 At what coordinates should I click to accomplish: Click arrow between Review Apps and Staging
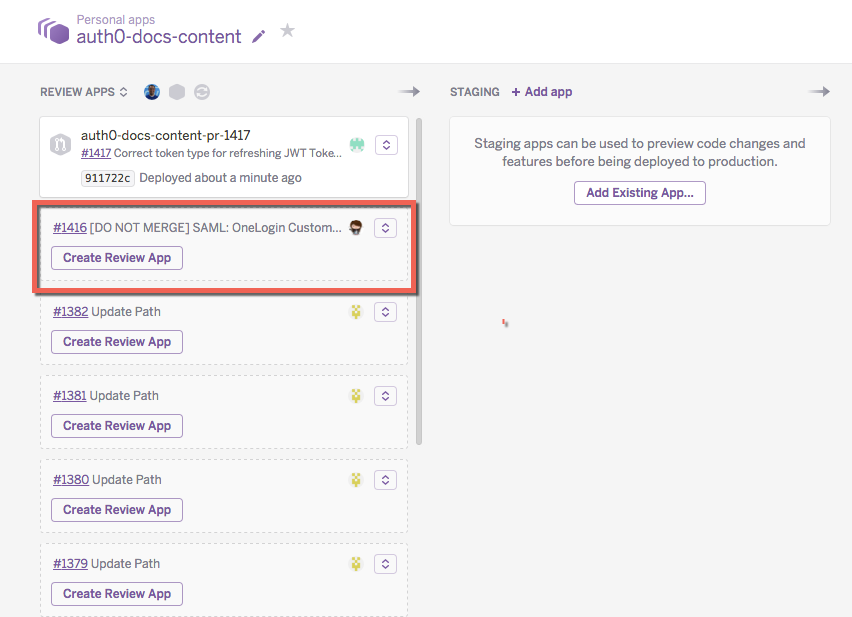point(409,91)
